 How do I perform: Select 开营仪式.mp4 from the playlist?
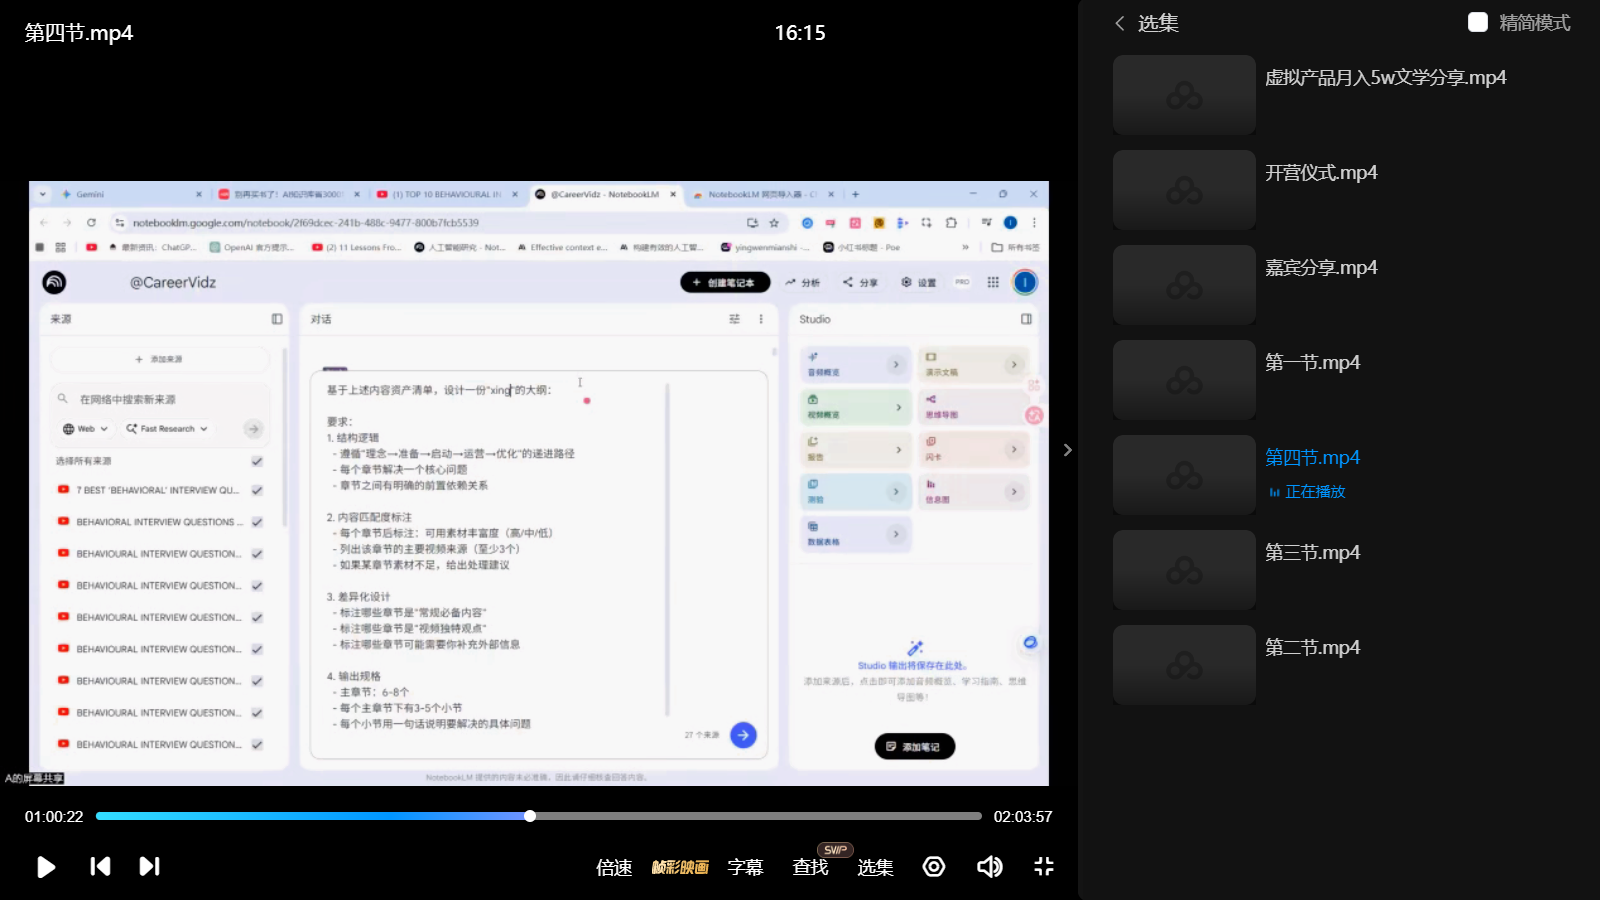point(1320,173)
